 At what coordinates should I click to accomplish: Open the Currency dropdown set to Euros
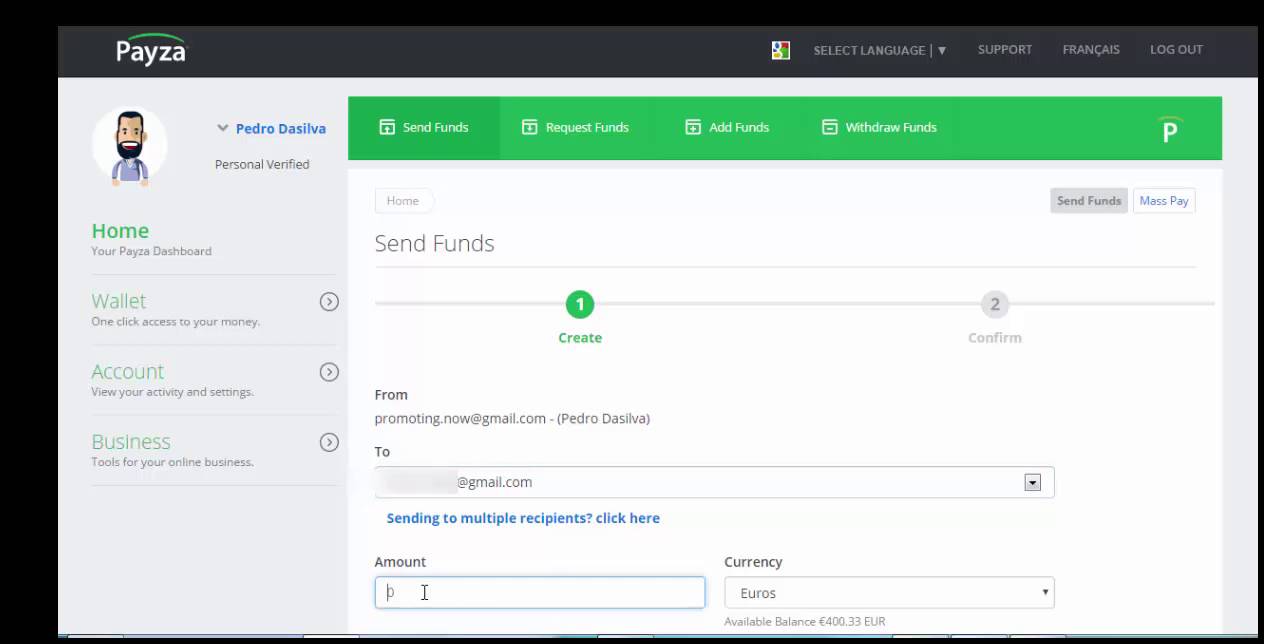point(889,592)
